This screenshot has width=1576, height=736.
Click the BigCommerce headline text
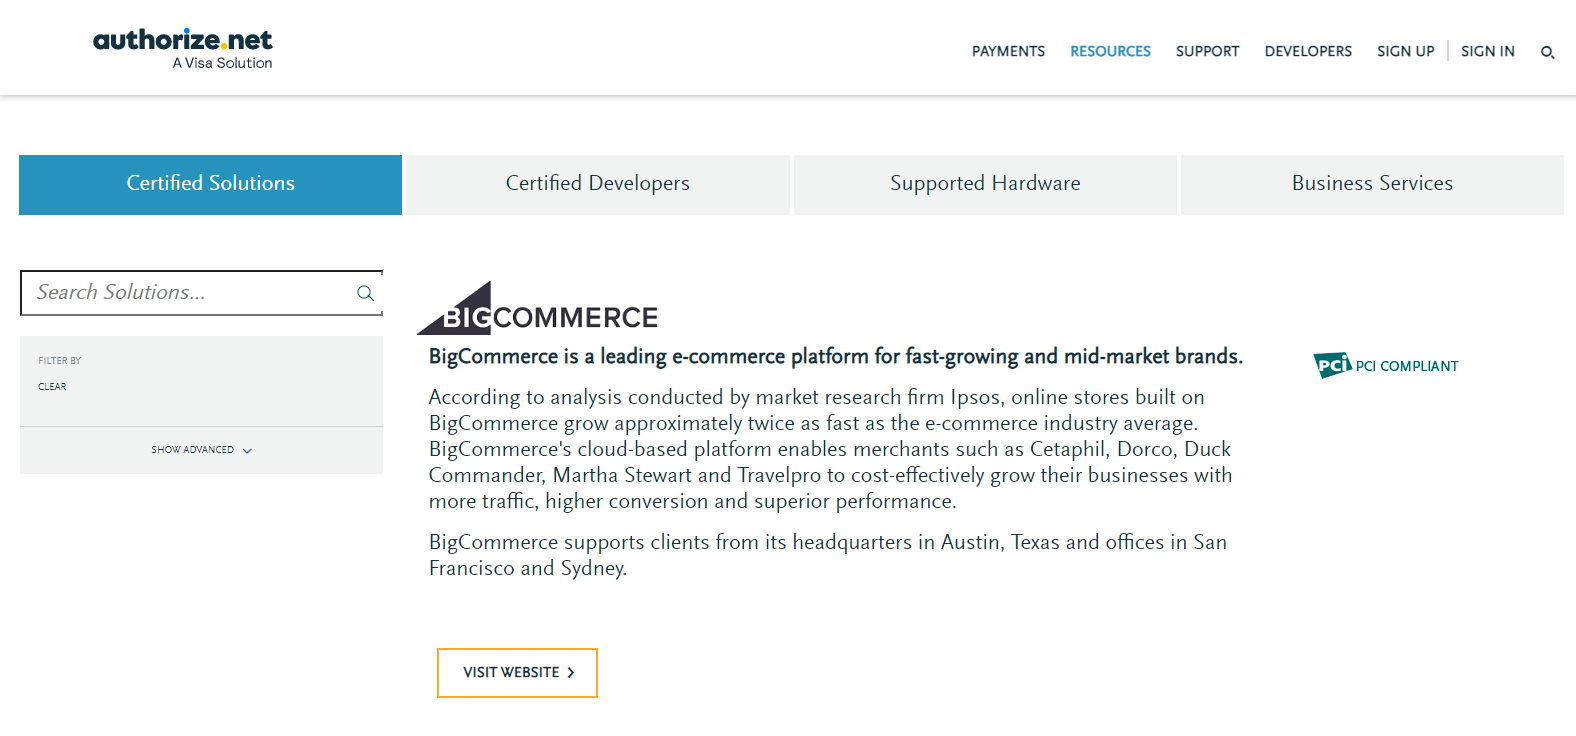(x=835, y=357)
